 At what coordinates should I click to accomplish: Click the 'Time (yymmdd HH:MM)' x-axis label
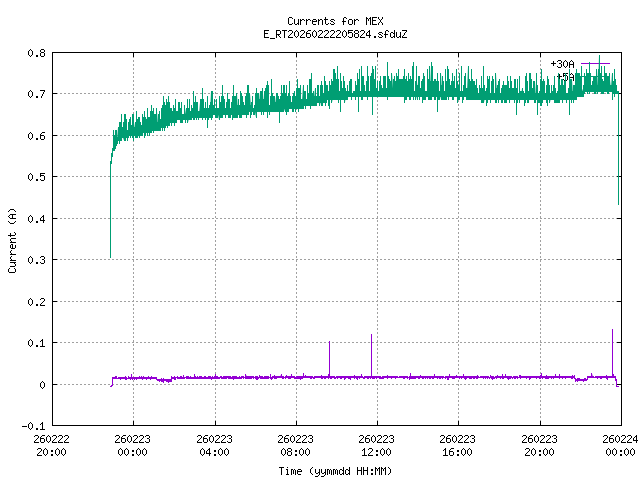(333, 470)
